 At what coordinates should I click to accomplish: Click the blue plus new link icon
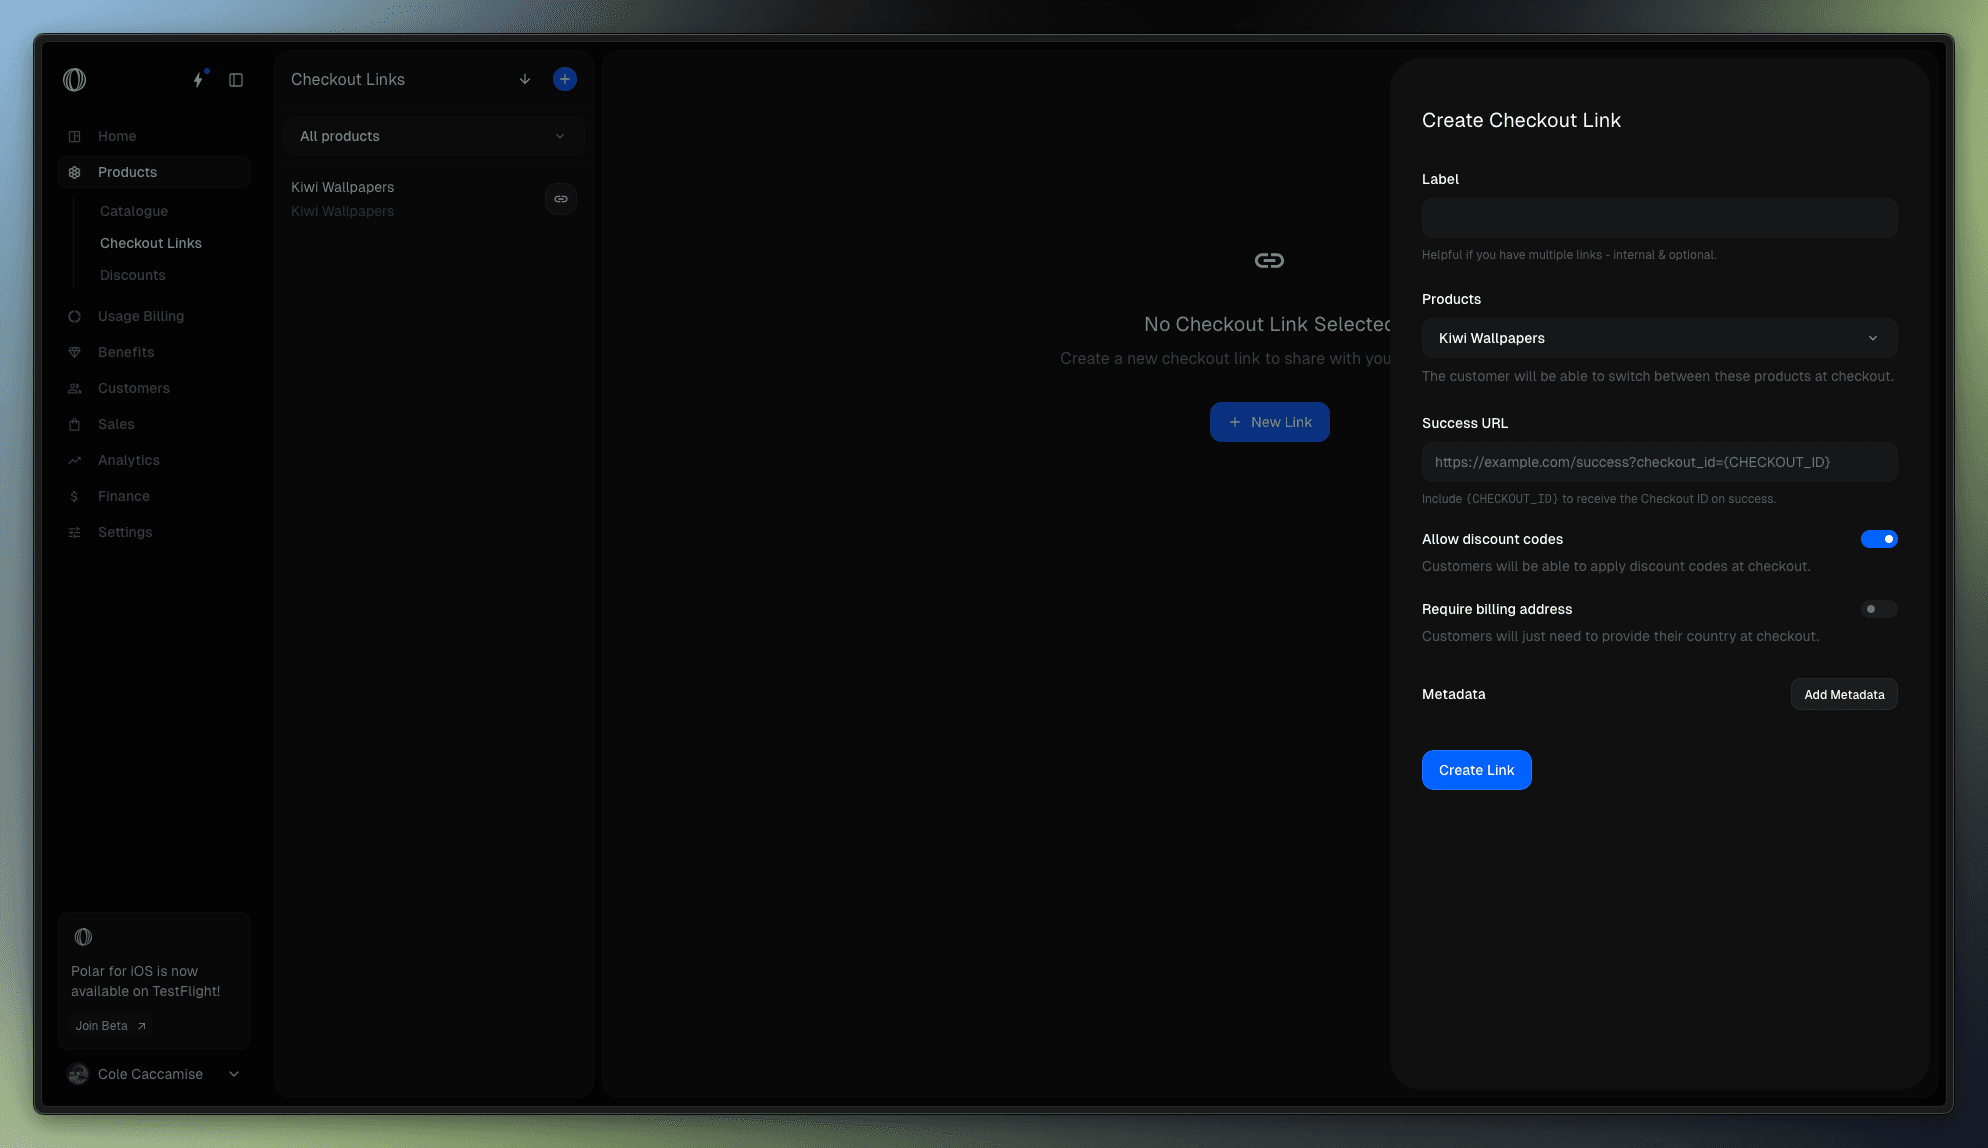coord(565,79)
